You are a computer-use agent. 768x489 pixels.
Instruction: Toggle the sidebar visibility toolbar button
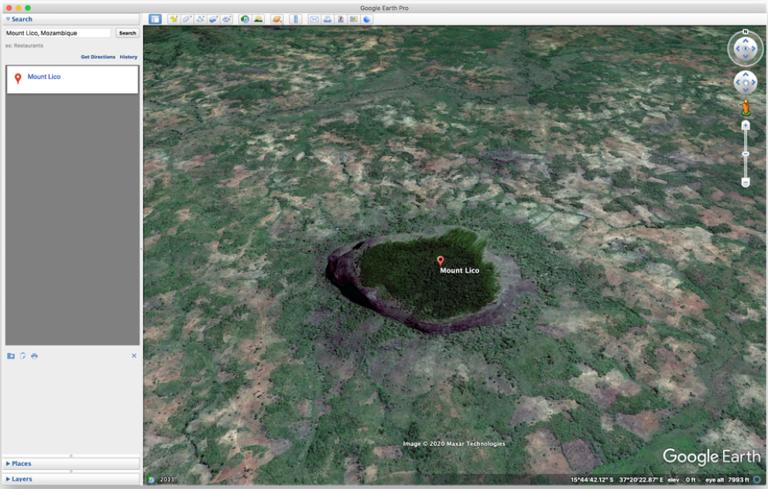point(155,19)
